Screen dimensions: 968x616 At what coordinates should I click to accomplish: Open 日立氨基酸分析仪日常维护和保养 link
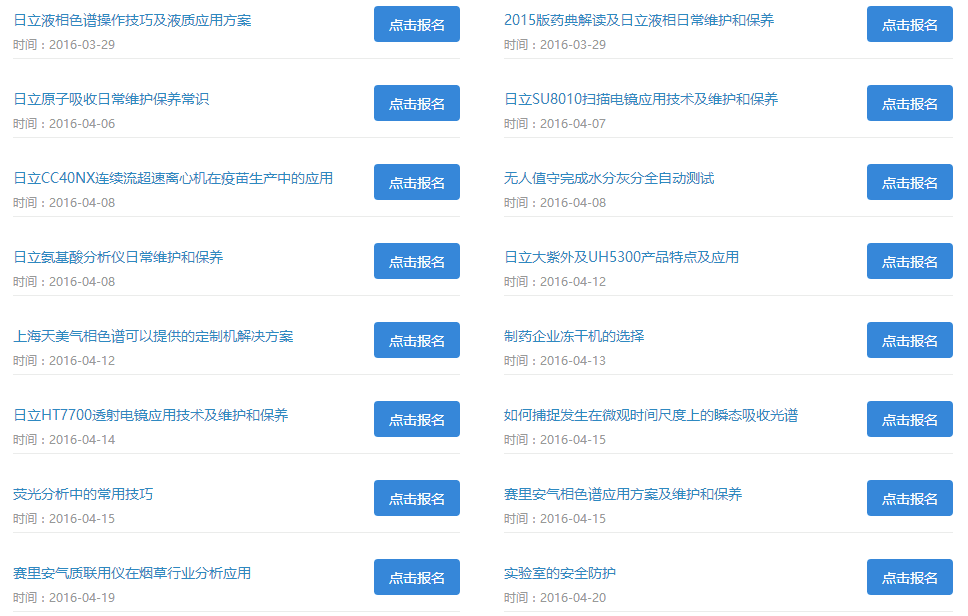[x=118, y=257]
